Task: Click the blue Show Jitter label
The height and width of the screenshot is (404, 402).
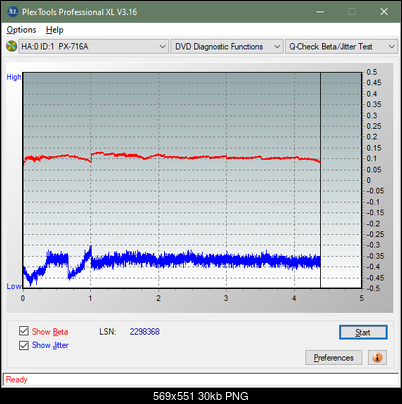Action: [50, 345]
